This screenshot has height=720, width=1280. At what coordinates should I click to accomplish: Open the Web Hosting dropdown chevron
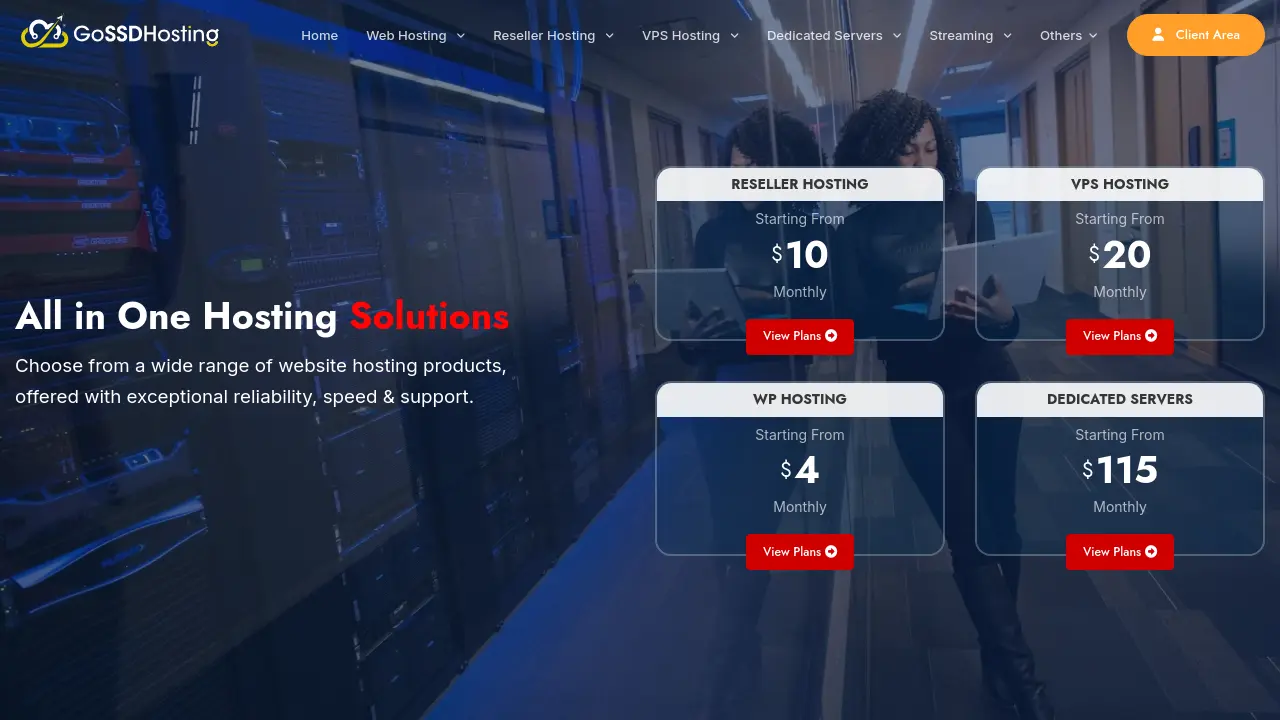pyautogui.click(x=460, y=35)
